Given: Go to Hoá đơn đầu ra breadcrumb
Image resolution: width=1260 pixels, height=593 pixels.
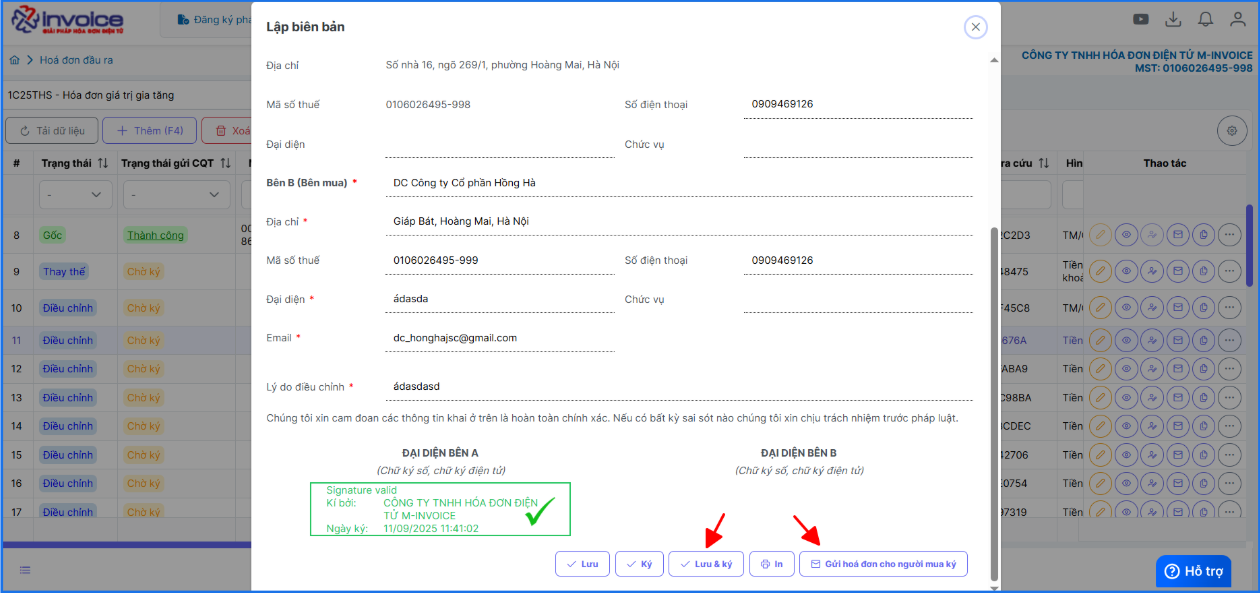Looking at the screenshot, I should [76, 60].
